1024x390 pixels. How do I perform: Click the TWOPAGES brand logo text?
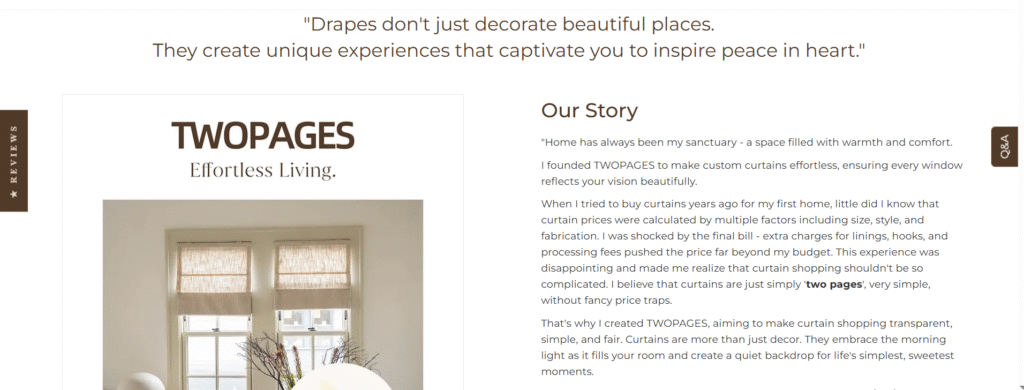point(263,135)
